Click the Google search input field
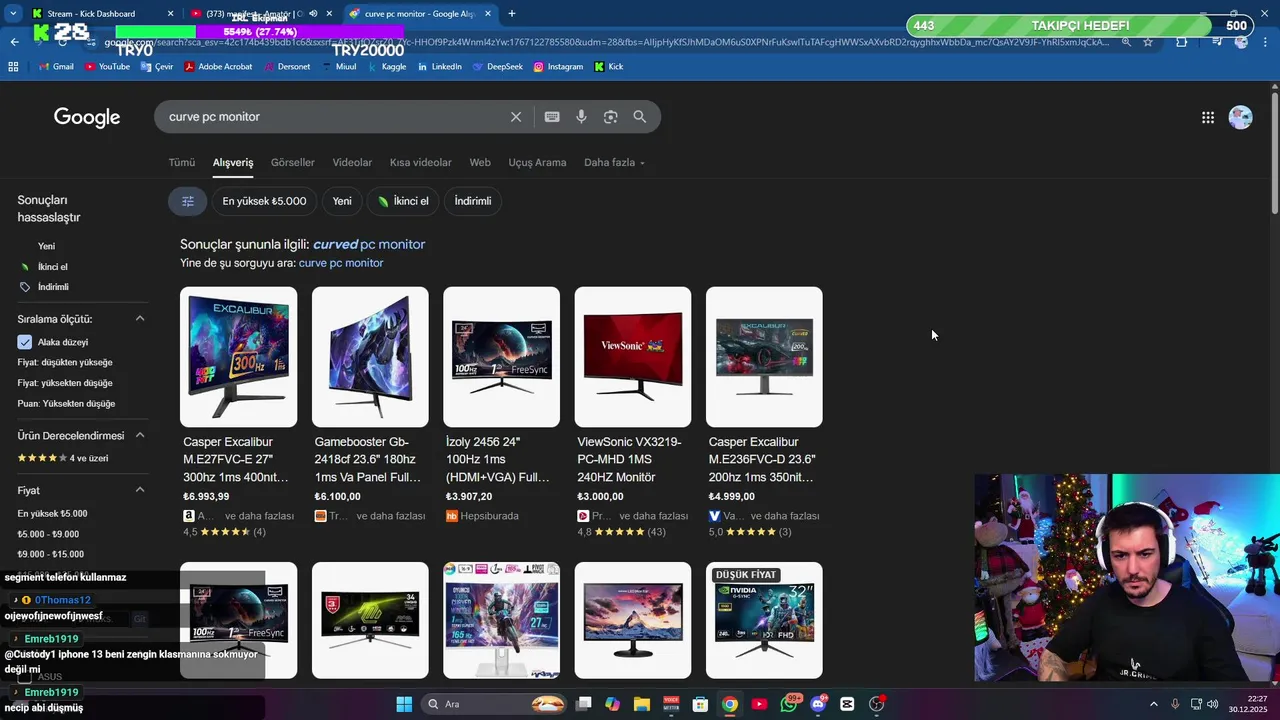 point(335,117)
